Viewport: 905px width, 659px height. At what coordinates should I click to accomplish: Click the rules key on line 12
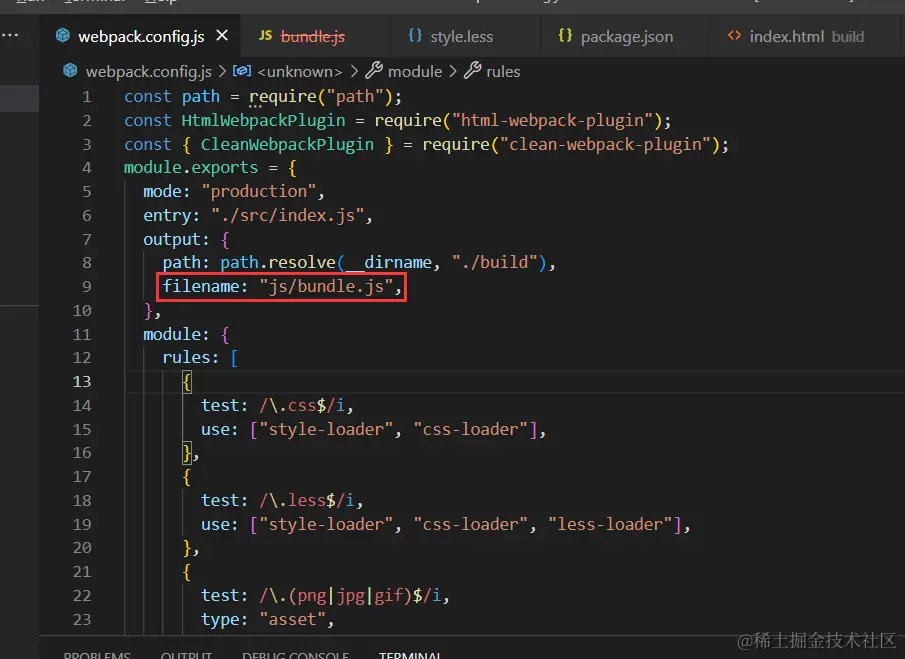[x=186, y=358]
